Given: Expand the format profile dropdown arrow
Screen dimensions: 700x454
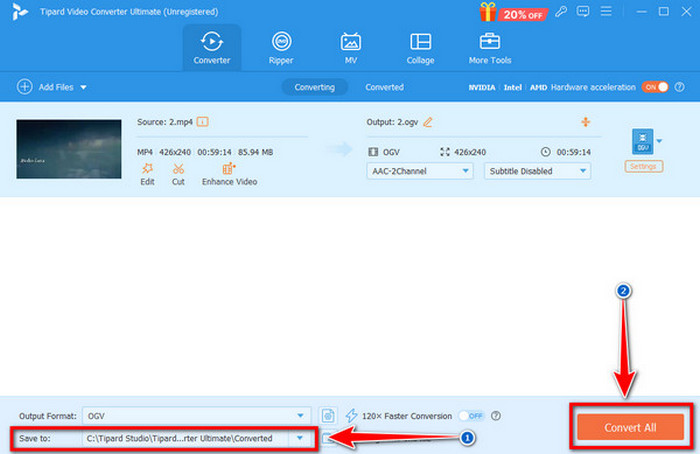Looking at the screenshot, I should coord(659,141).
